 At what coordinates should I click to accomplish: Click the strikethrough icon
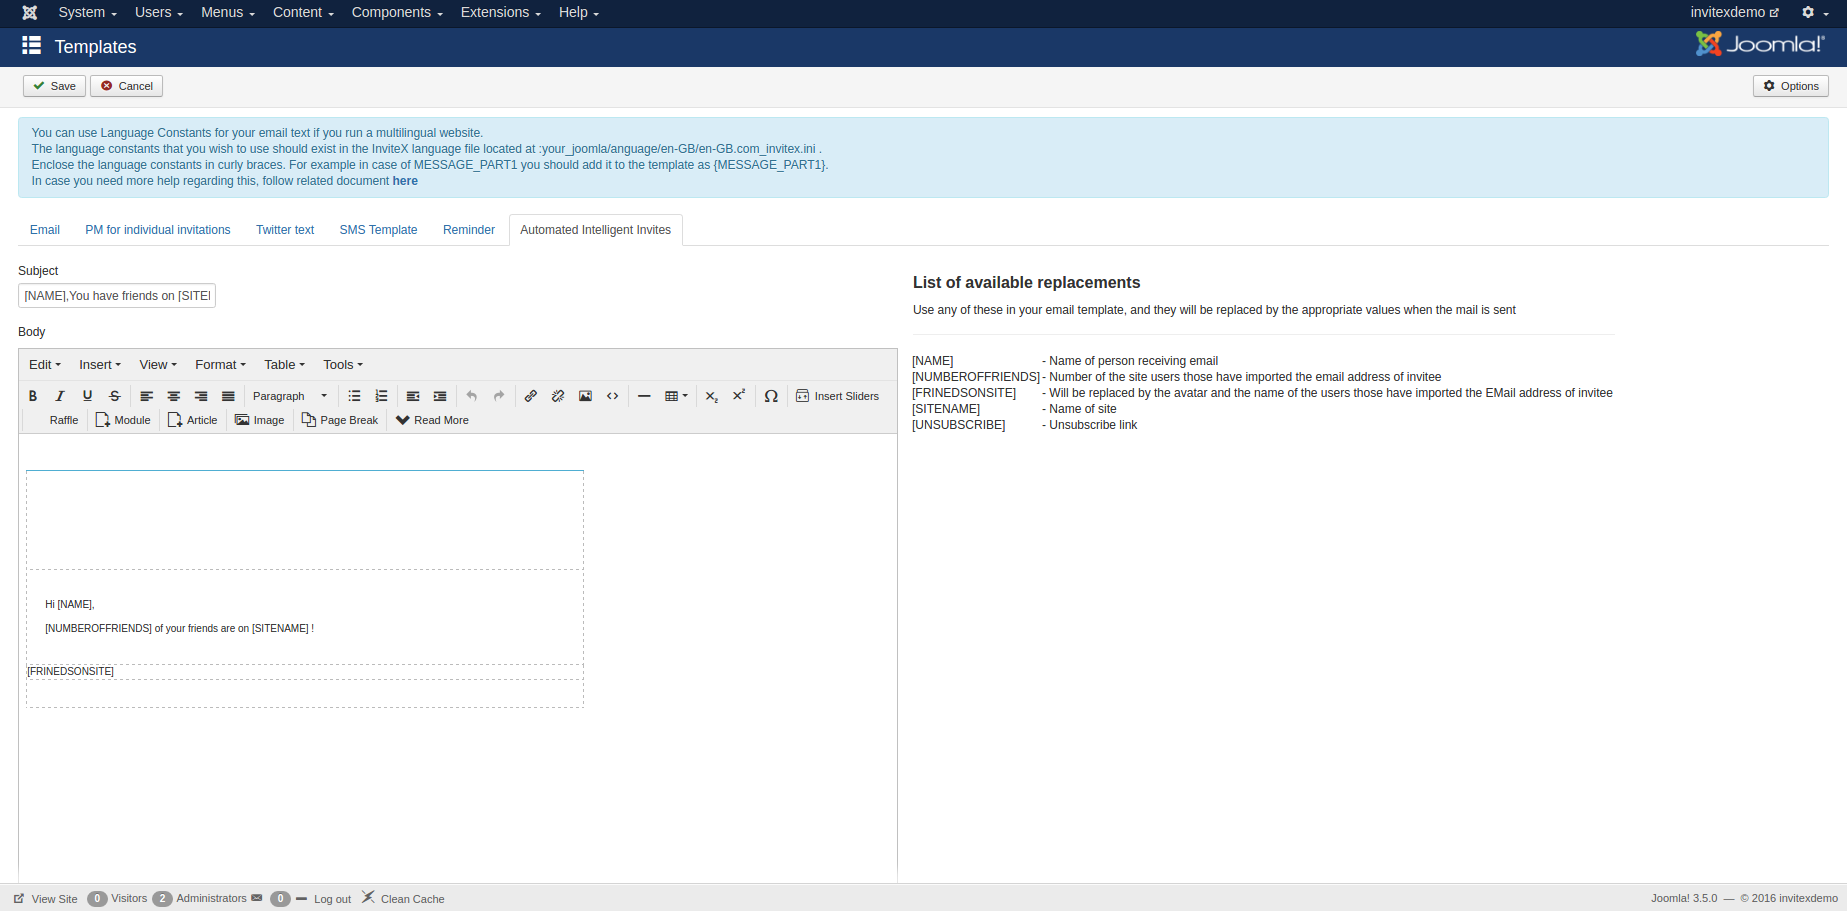(x=115, y=396)
